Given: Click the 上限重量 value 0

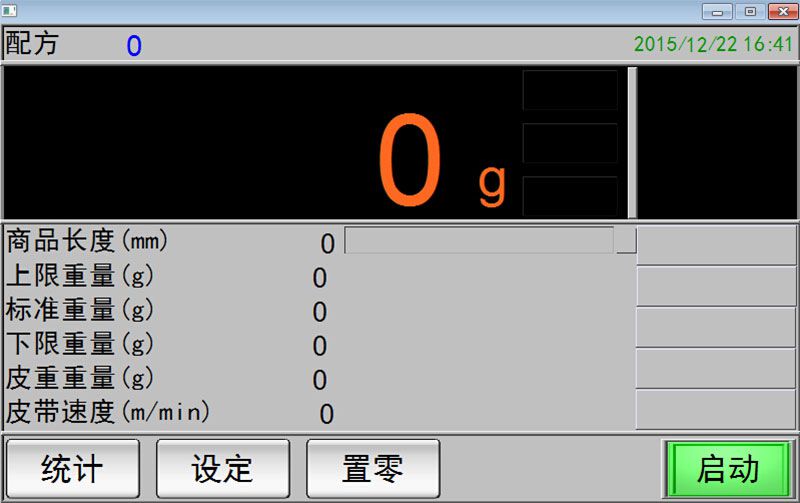Looking at the screenshot, I should (320, 279).
